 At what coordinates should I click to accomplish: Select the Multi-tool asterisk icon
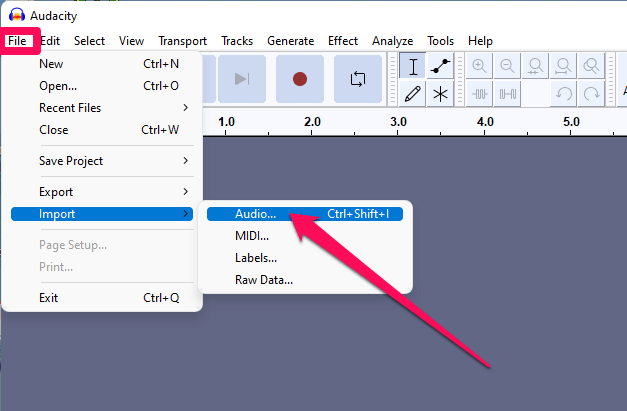pyautogui.click(x=440, y=94)
